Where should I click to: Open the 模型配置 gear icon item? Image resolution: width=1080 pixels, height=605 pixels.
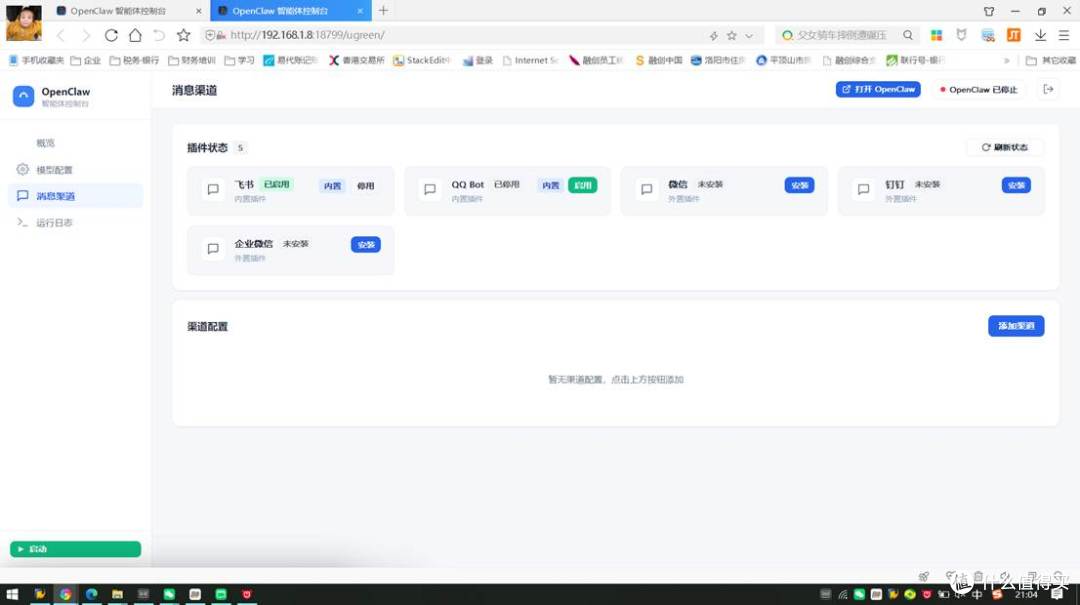(23, 170)
